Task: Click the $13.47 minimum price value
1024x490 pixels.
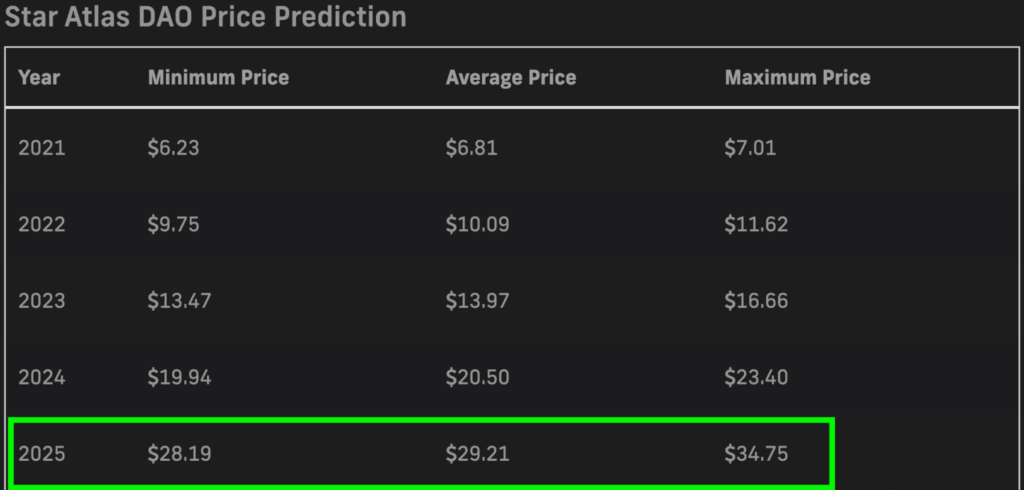Action: pos(179,301)
